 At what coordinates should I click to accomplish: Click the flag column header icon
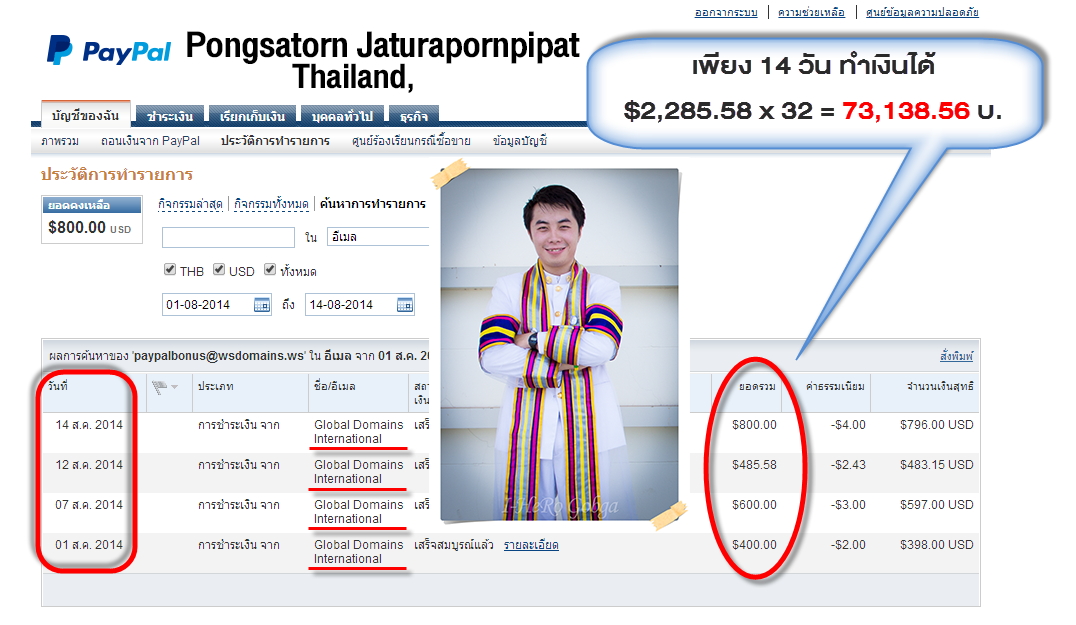click(159, 388)
